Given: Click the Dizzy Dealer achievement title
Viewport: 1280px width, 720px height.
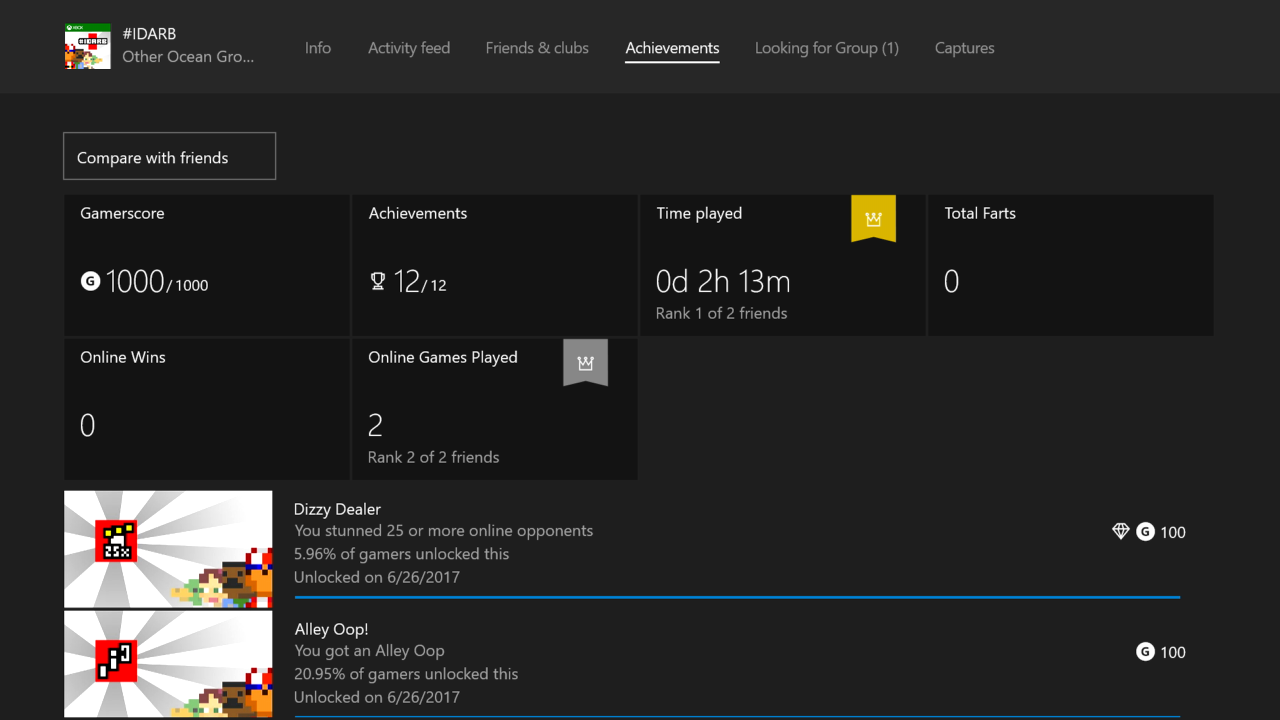Looking at the screenshot, I should pos(337,509).
